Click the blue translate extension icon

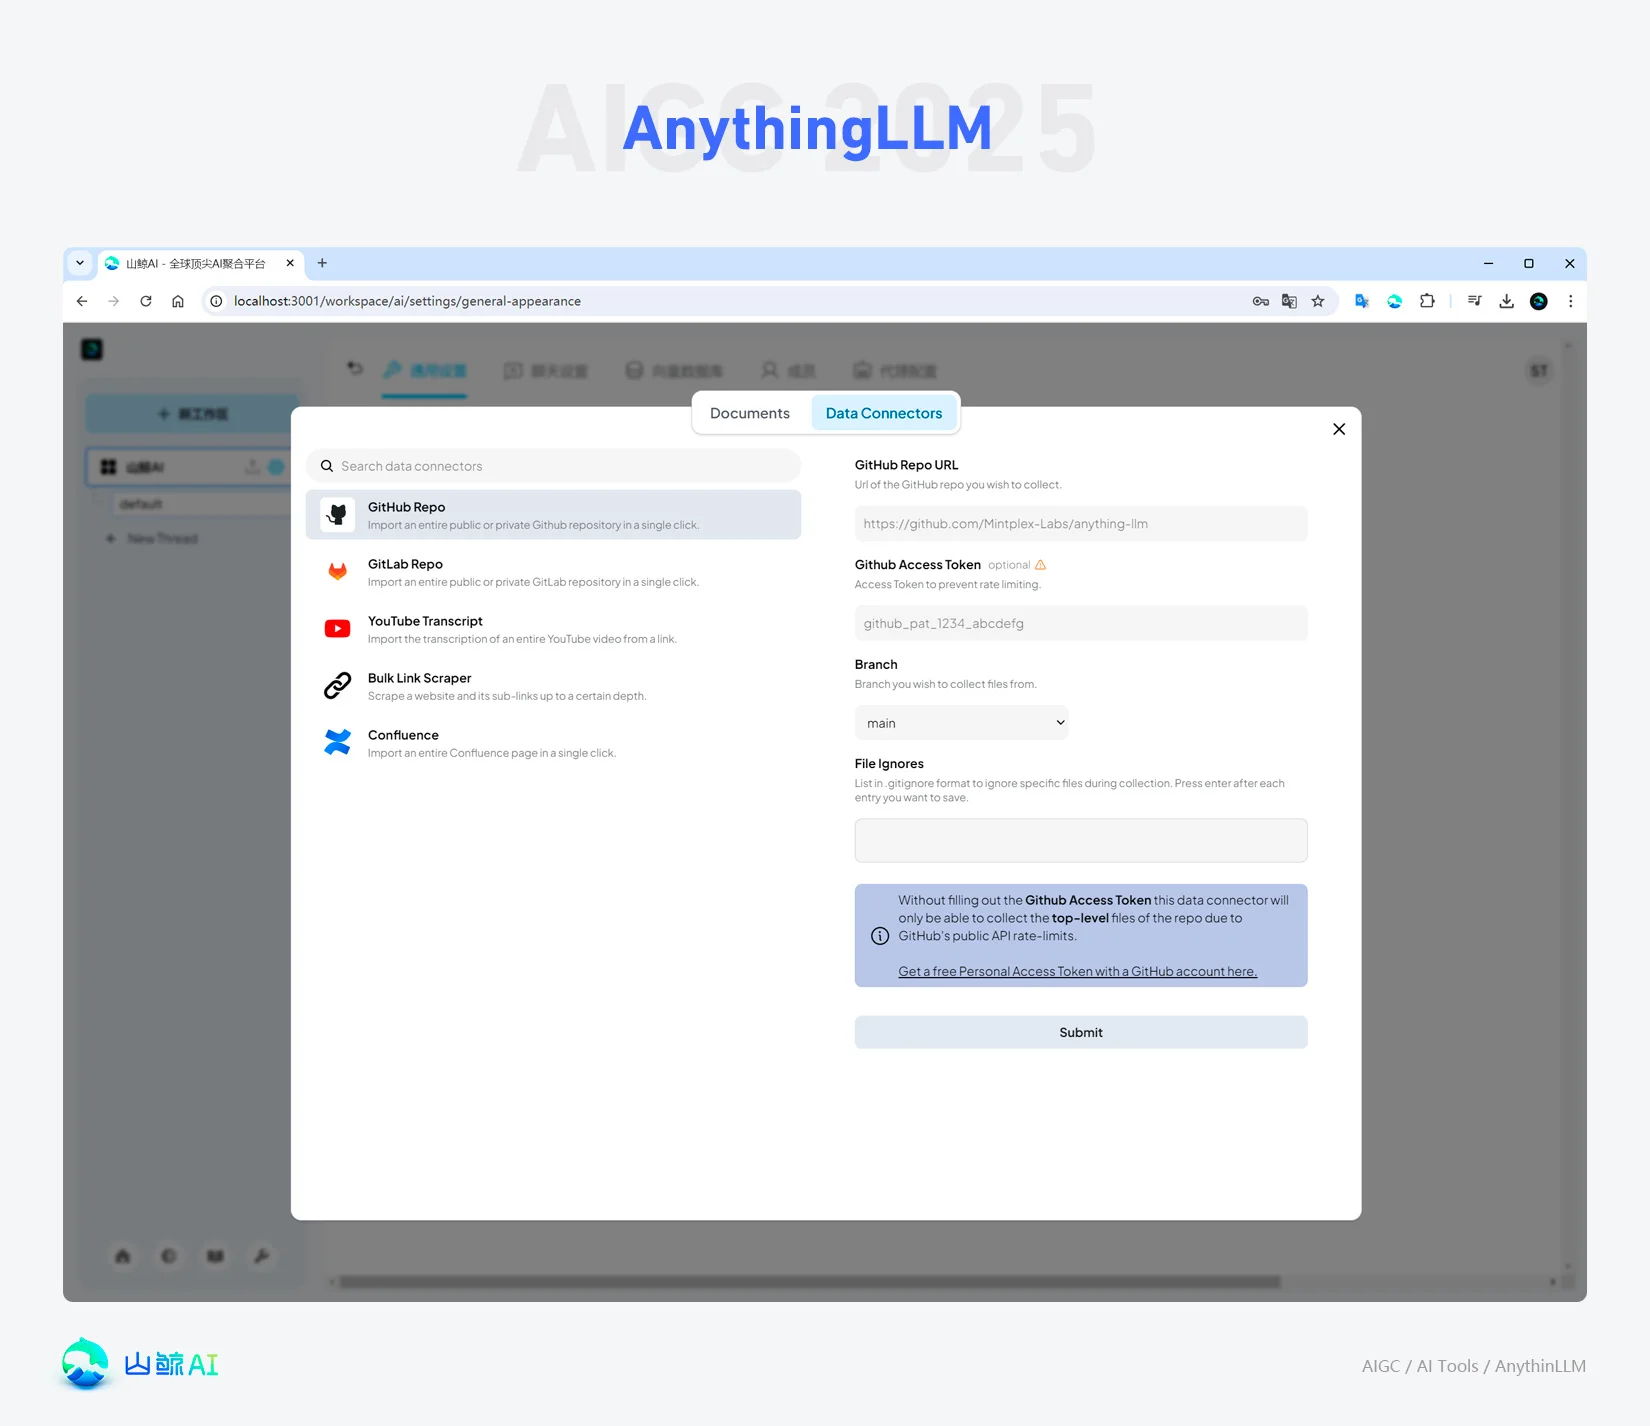1362,301
